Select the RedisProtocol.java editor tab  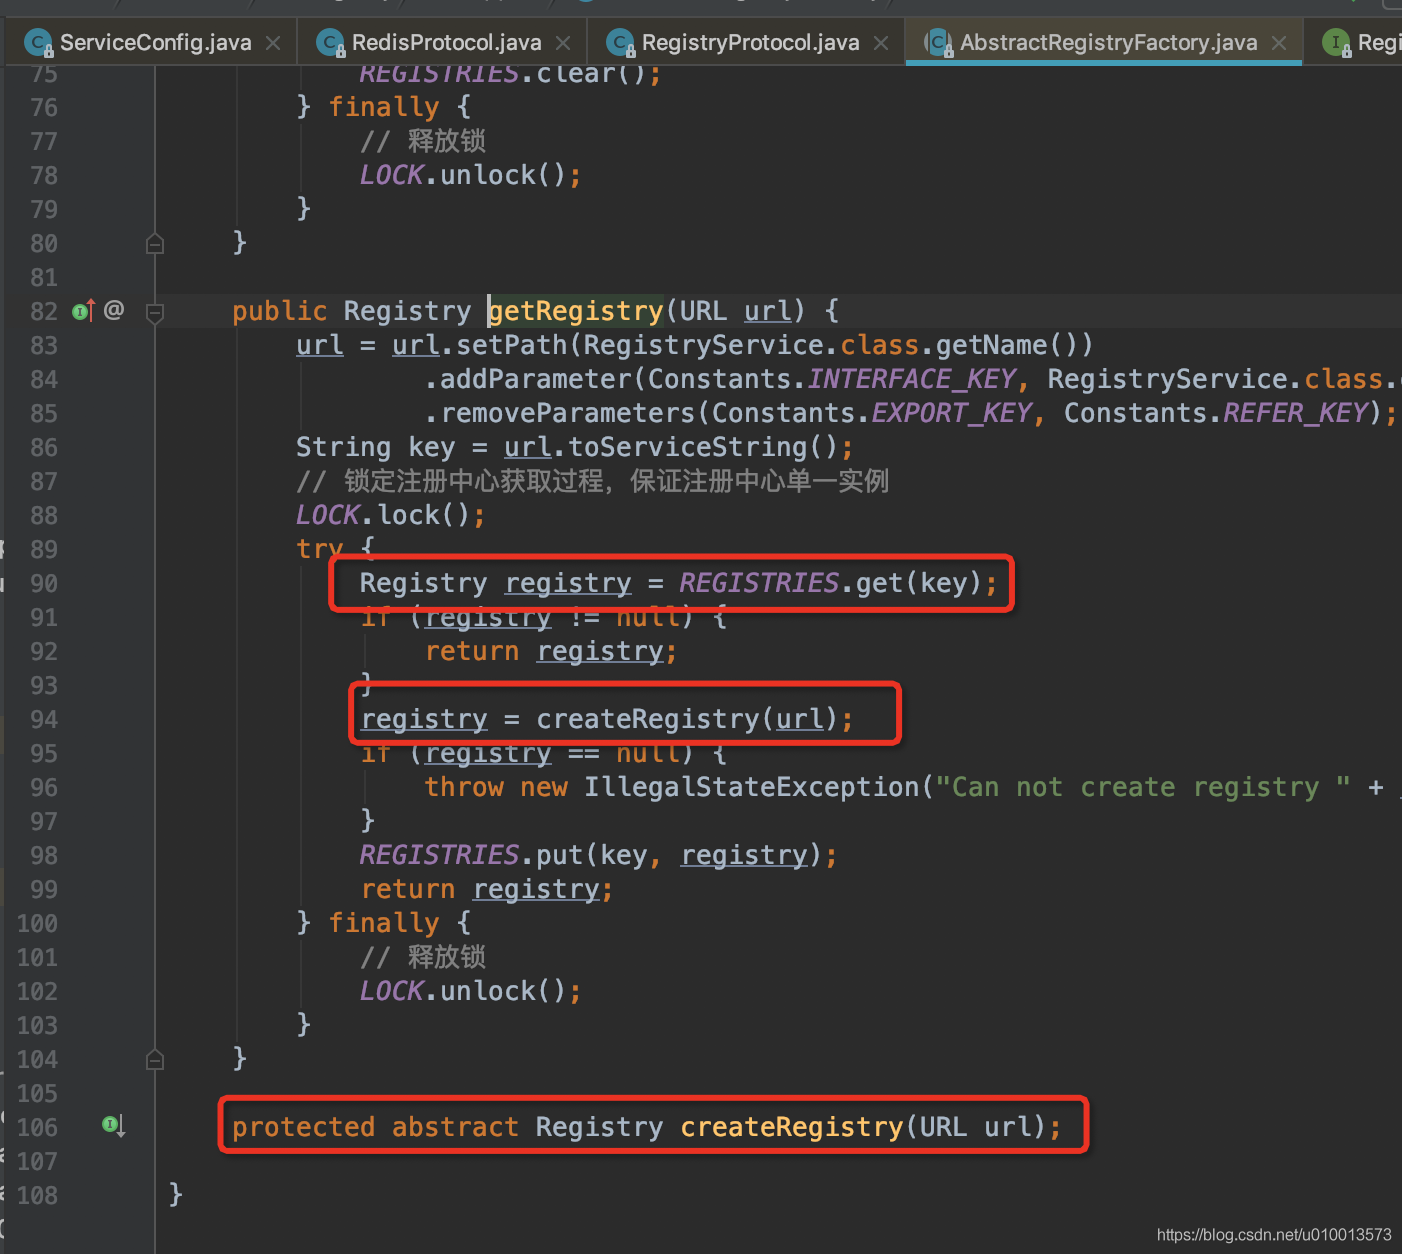click(446, 43)
